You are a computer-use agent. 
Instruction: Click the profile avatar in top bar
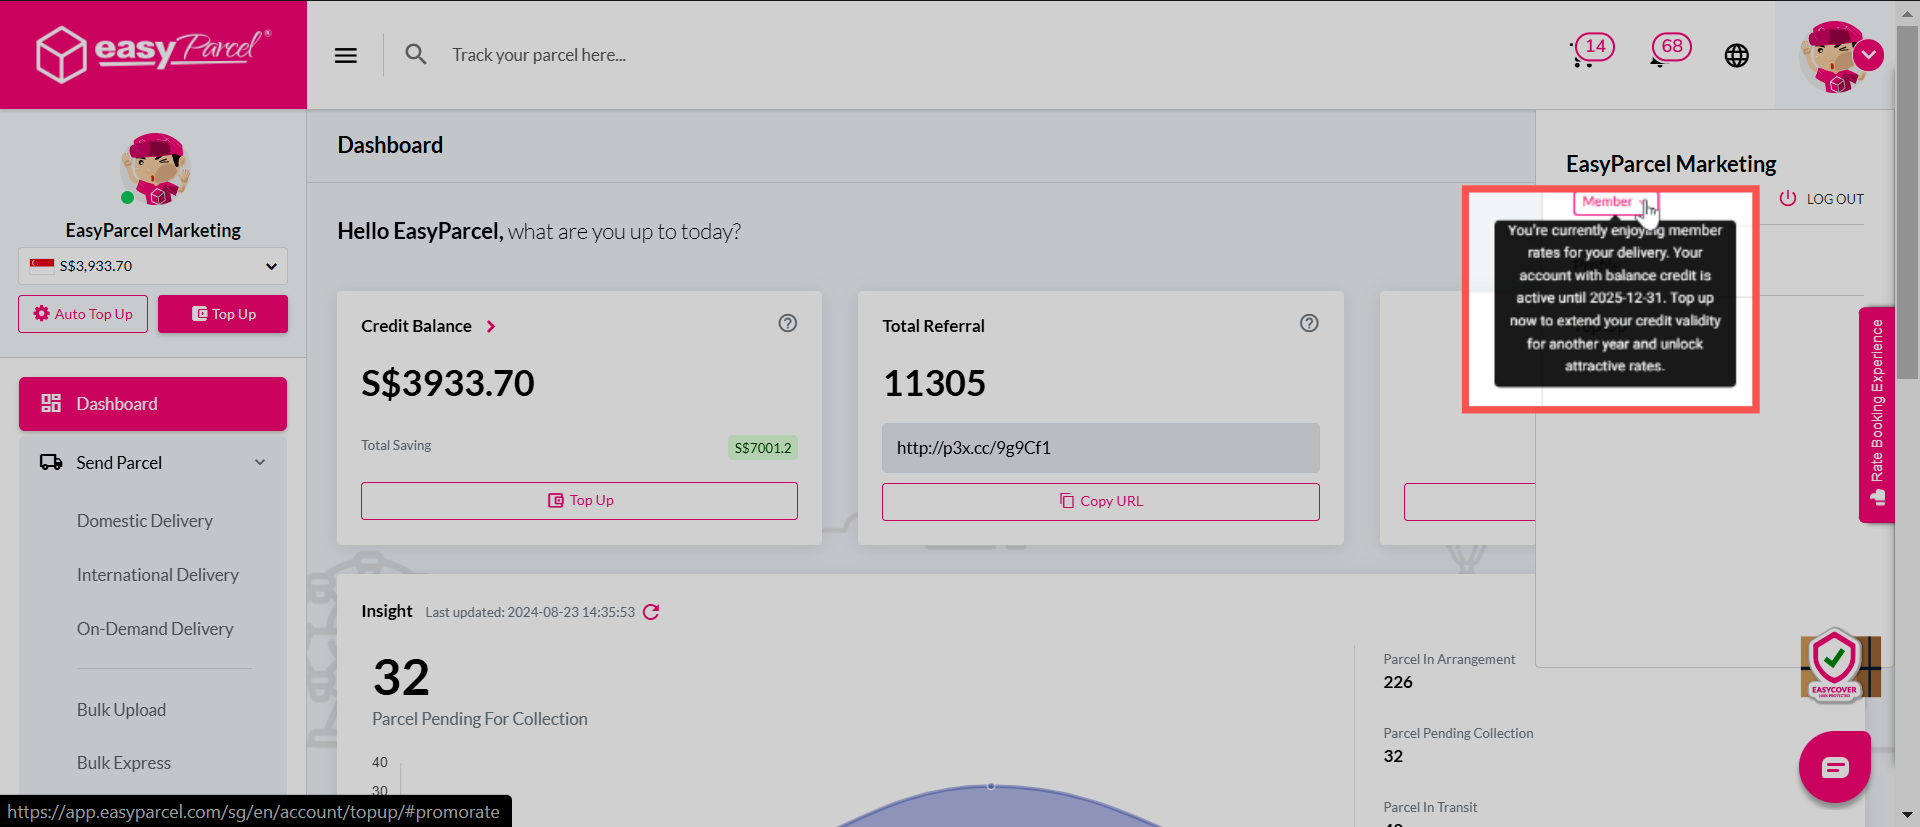tap(1832, 57)
